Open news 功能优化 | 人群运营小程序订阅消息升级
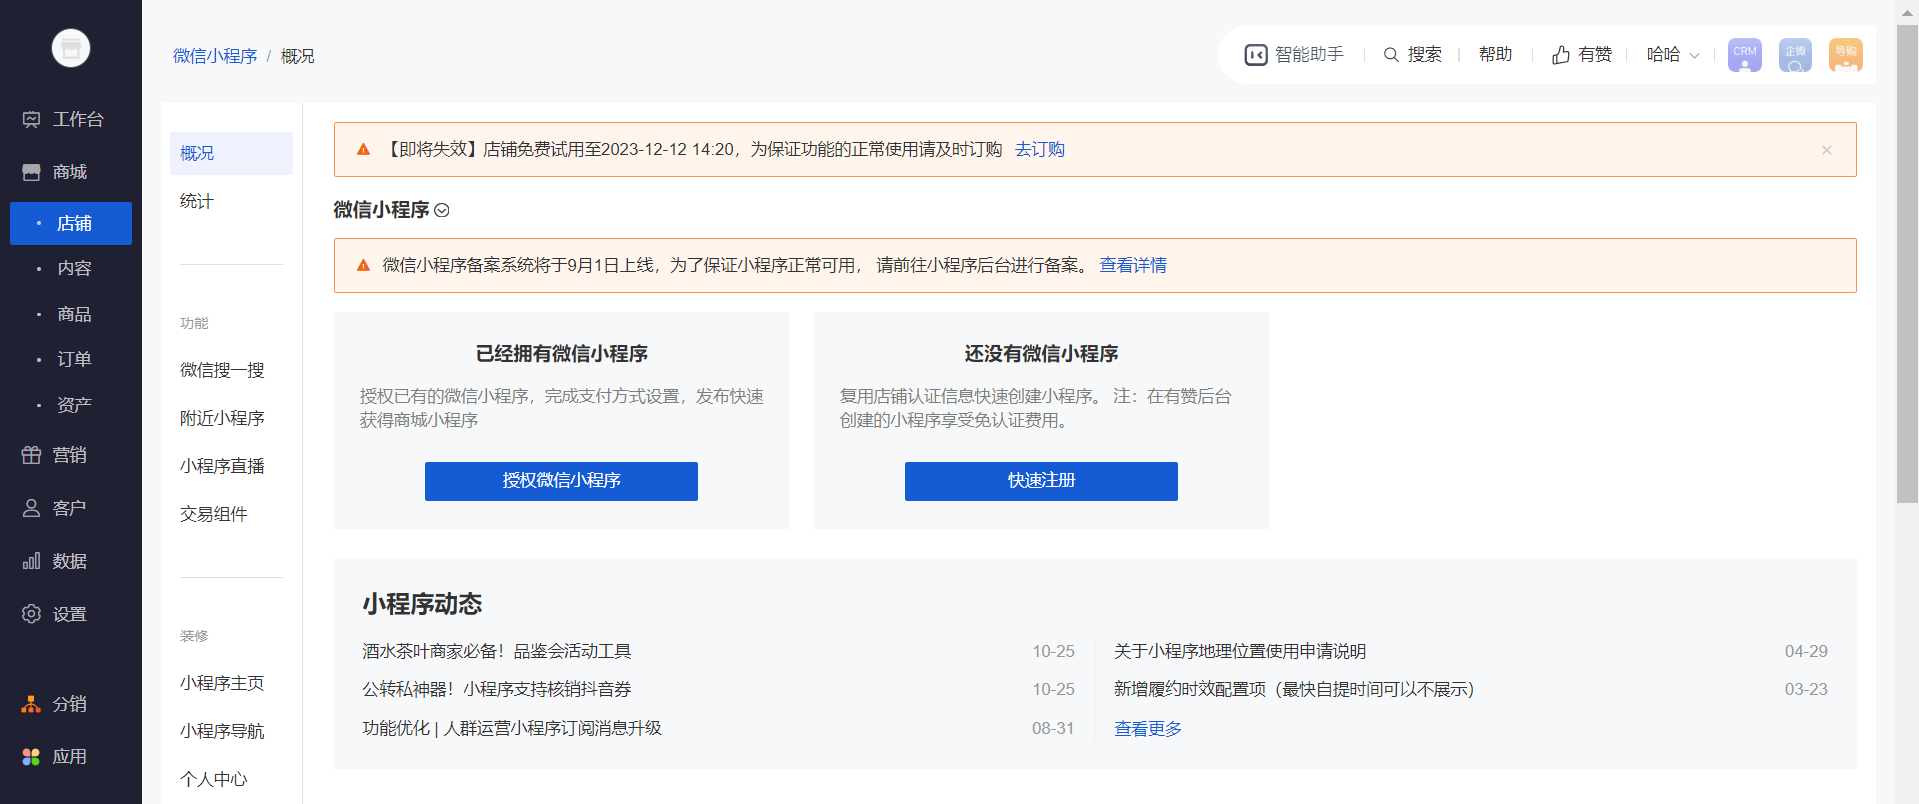1919x804 pixels. coord(512,729)
